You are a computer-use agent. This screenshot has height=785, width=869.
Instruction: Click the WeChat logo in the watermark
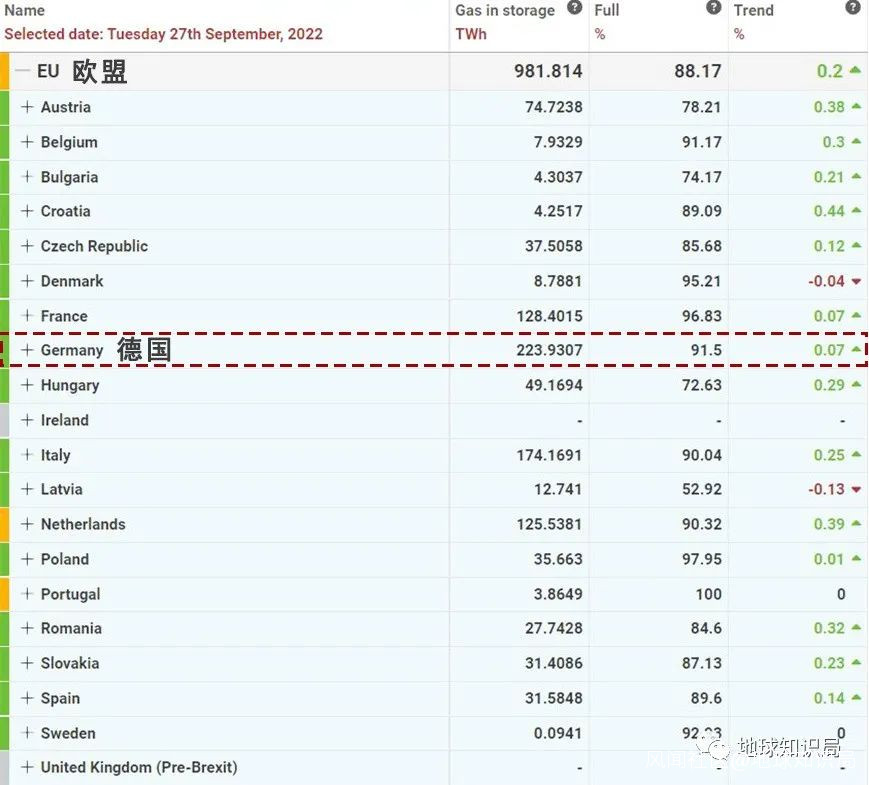coord(716,749)
